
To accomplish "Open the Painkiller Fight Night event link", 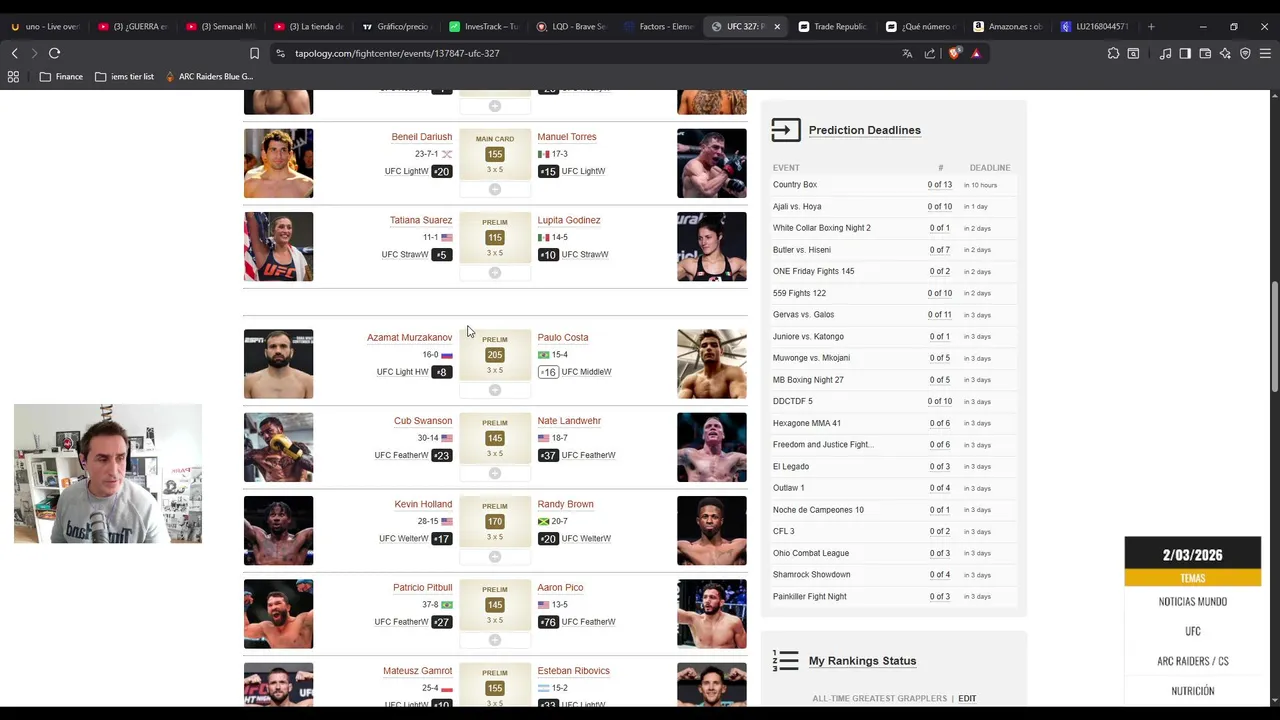I will click(x=809, y=597).
